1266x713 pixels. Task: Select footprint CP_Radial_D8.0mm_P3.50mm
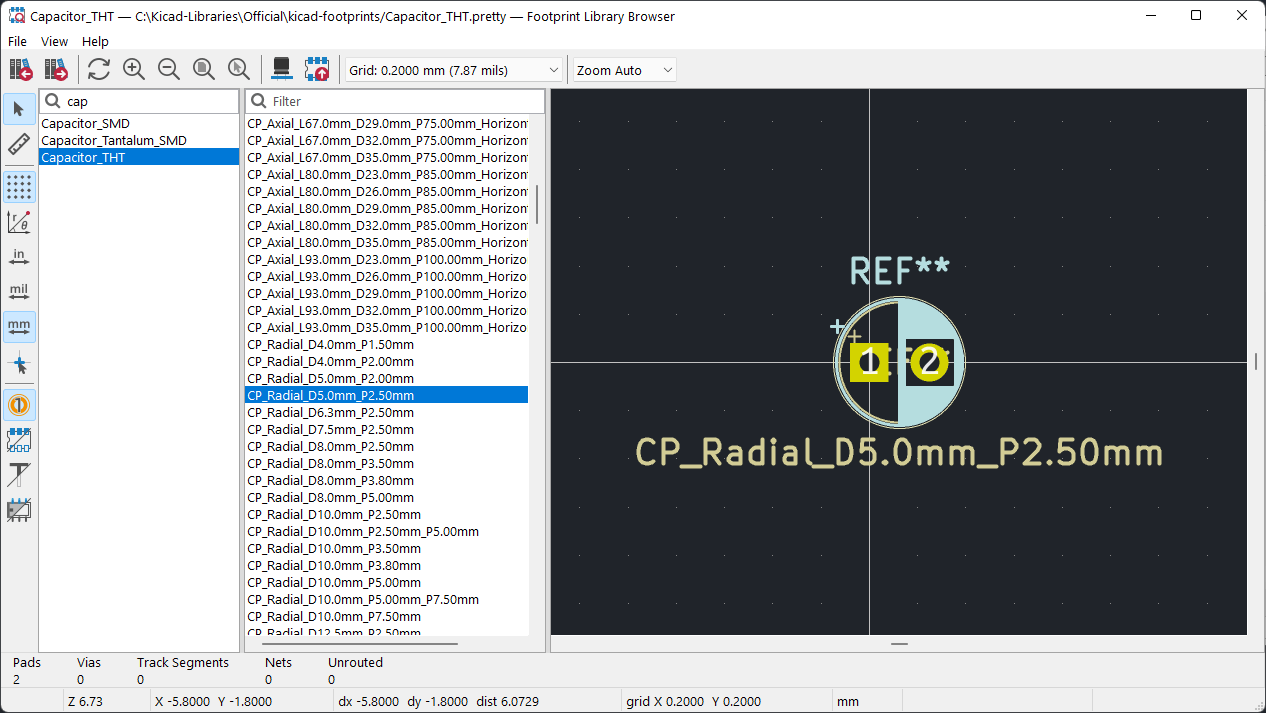(387, 464)
